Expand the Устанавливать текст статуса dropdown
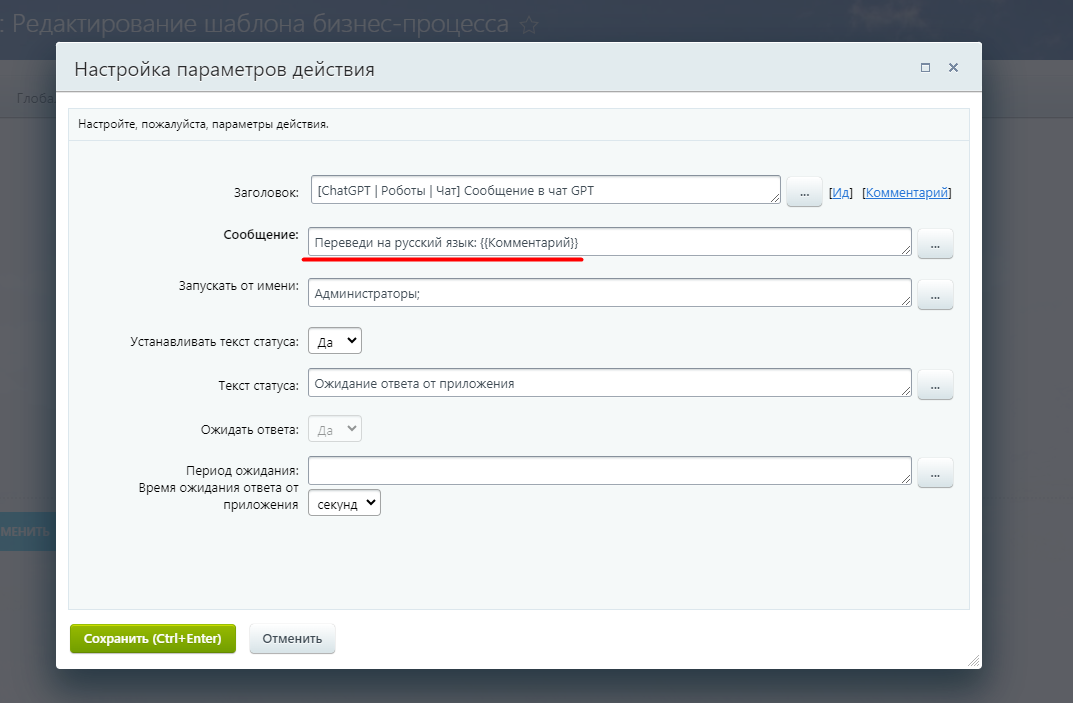Screen dimensions: 1073x703 (x=335, y=341)
